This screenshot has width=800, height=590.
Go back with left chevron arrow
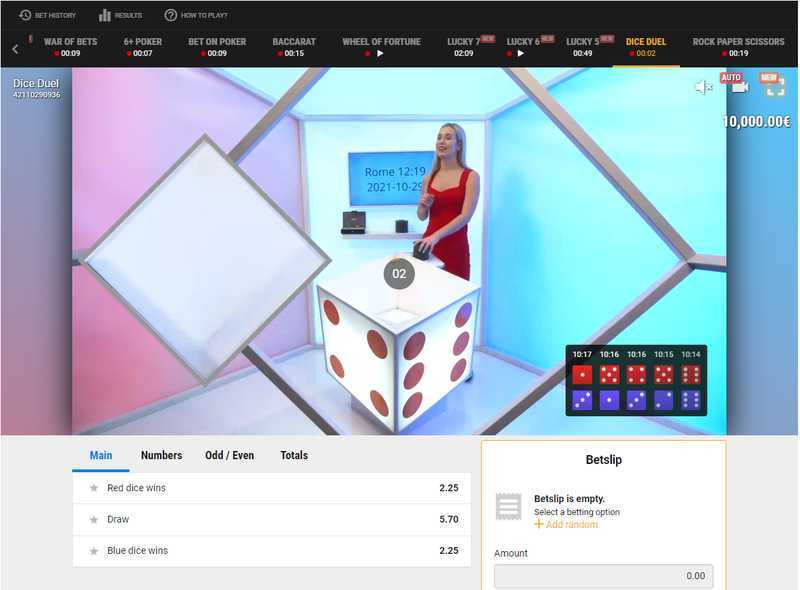[x=15, y=49]
